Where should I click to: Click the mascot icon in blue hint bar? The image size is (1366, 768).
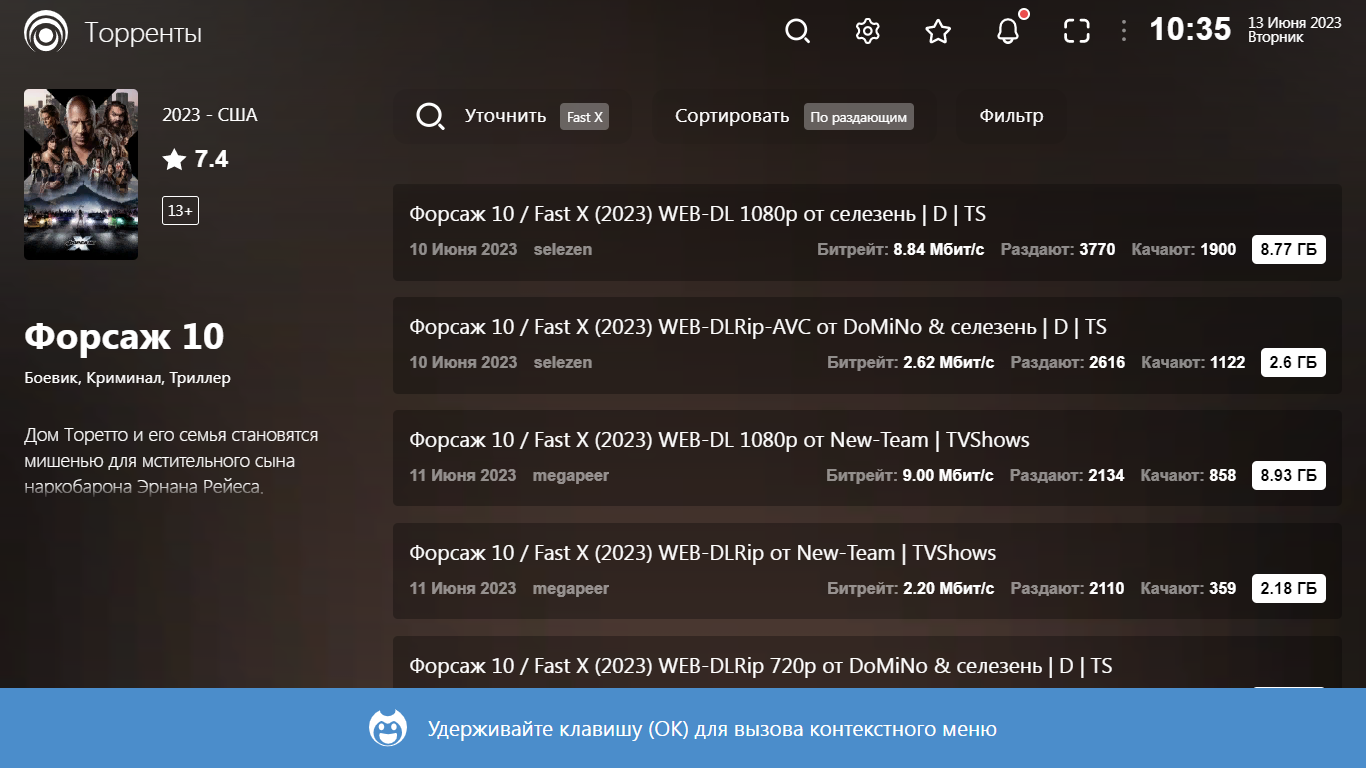[x=388, y=728]
